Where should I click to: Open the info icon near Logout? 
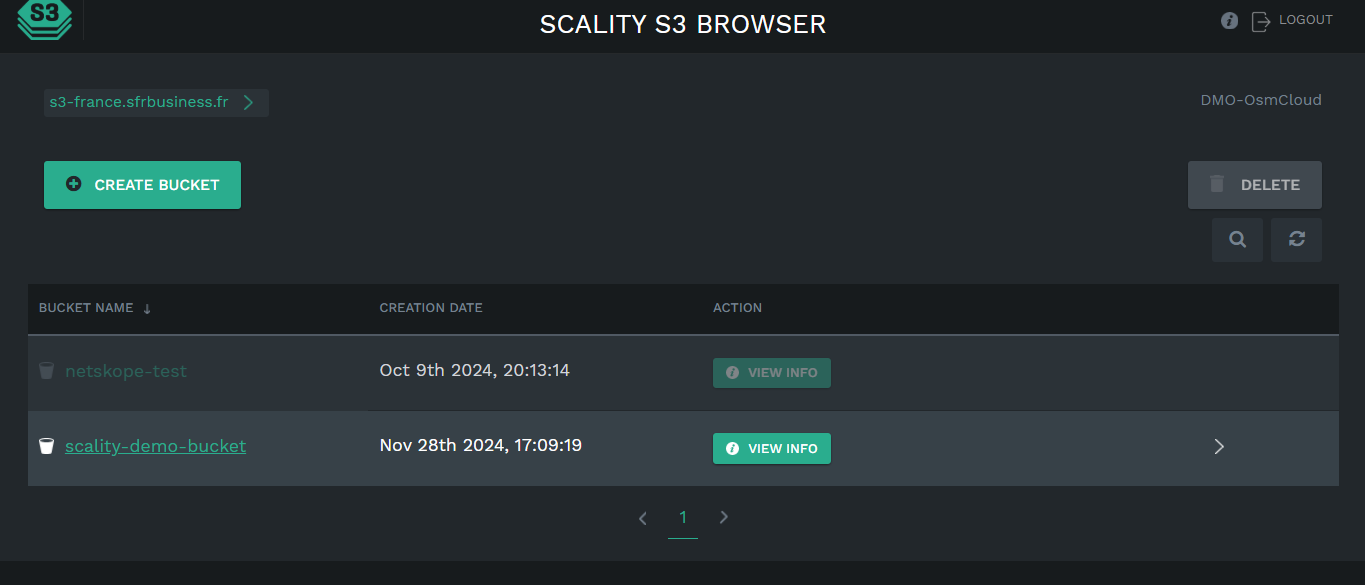coord(1230,20)
